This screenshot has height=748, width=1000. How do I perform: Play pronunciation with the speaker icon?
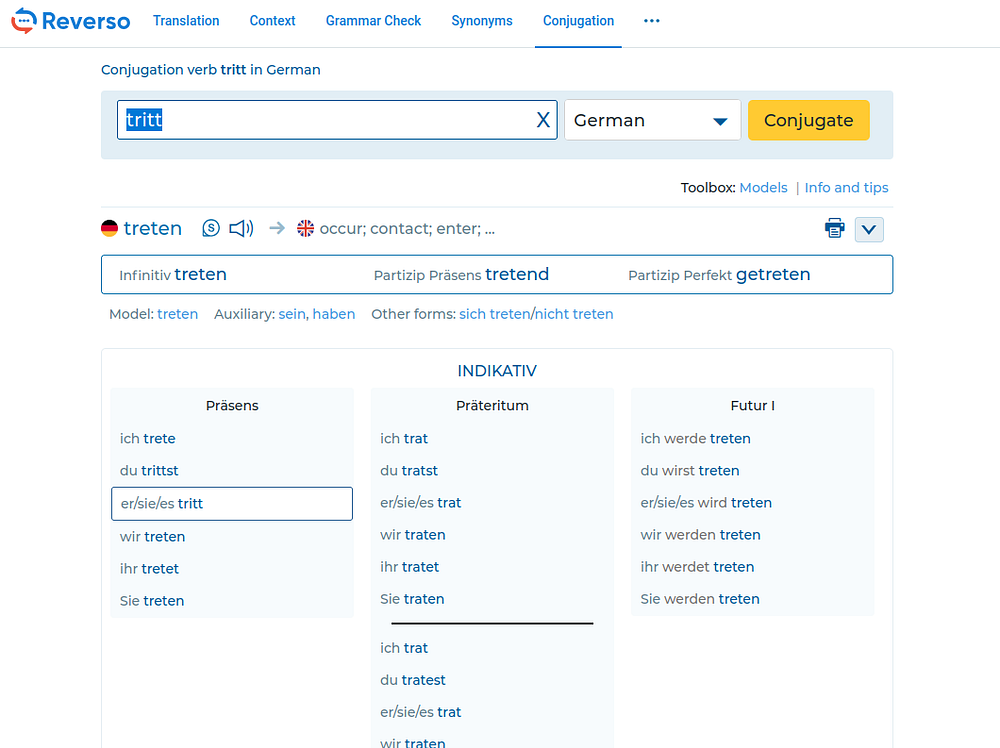coord(241,228)
